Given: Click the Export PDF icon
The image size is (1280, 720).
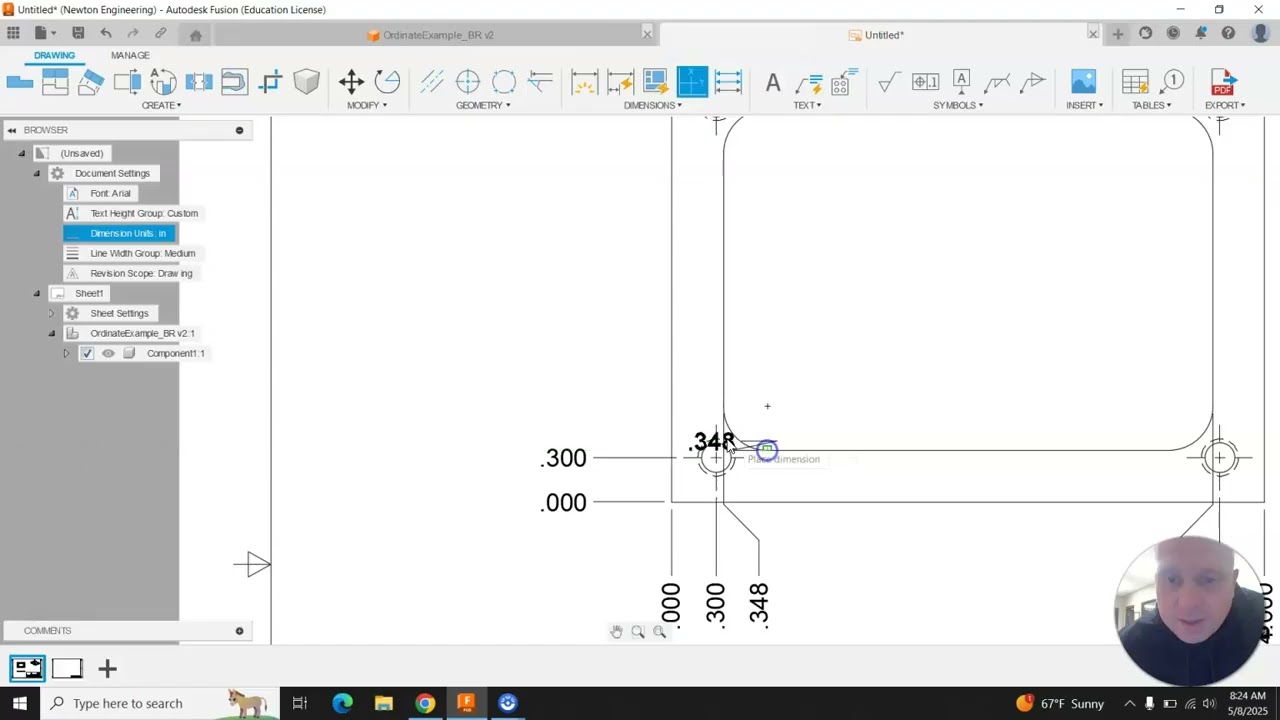Looking at the screenshot, I should (1222, 82).
